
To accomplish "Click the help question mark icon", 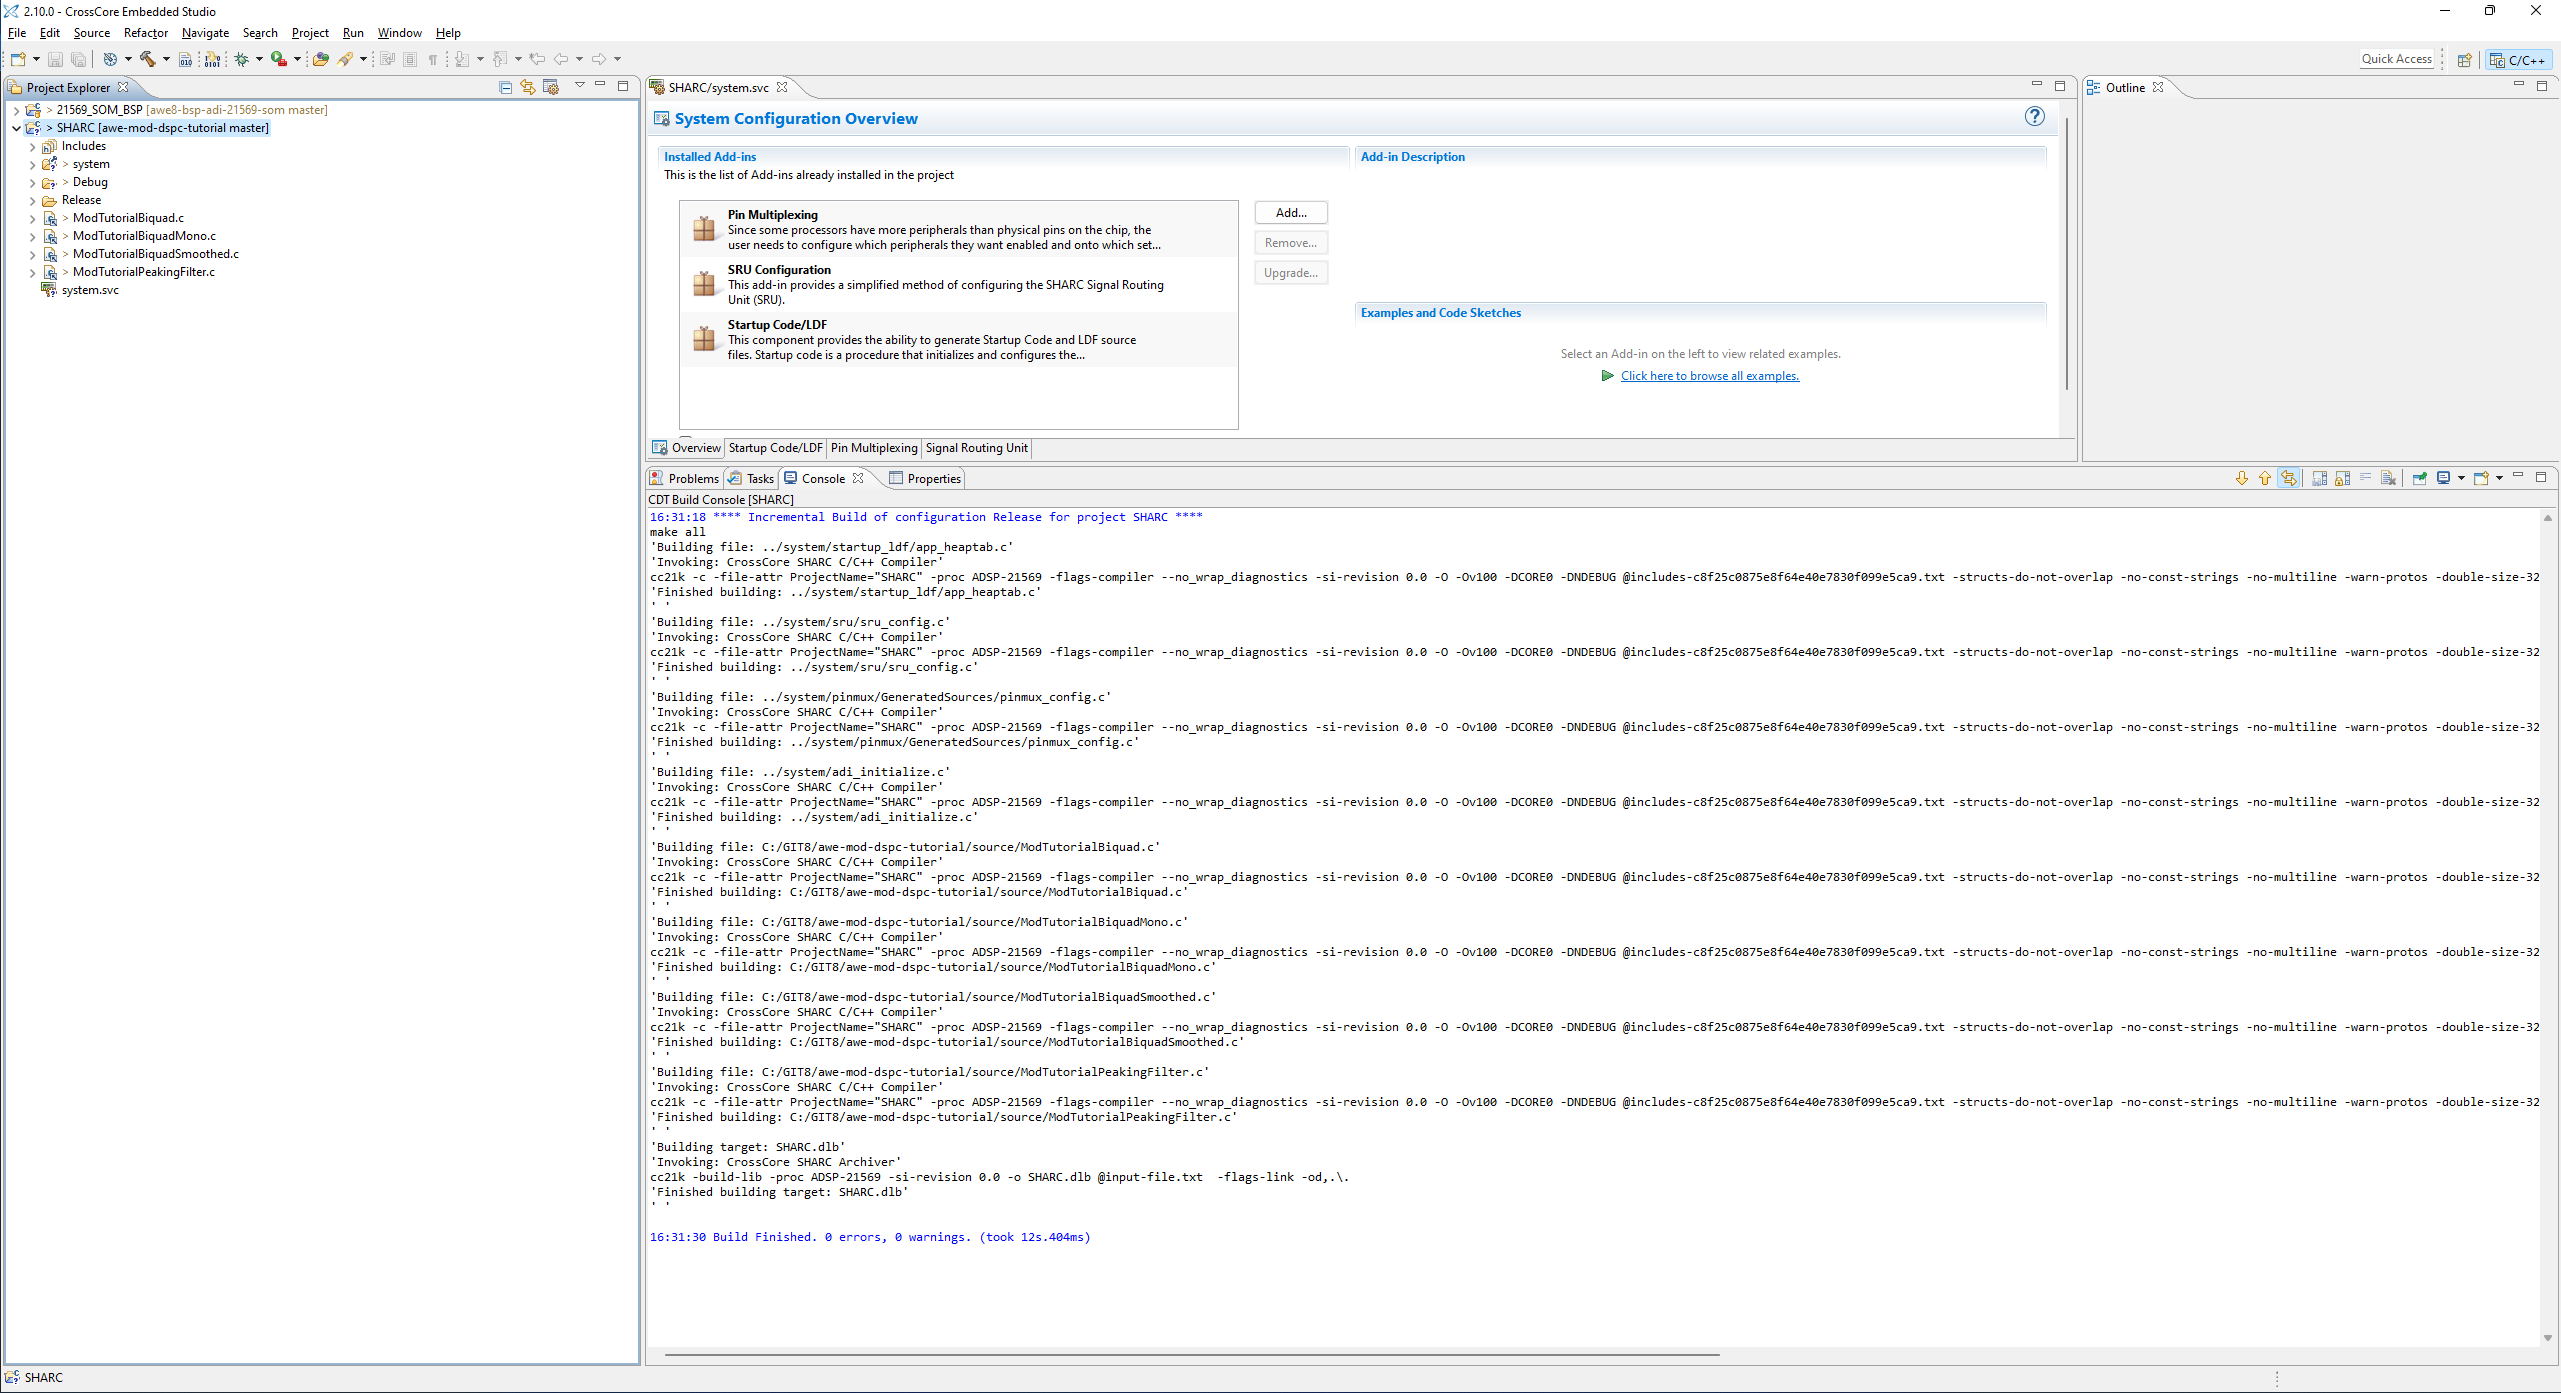I will 2034,117.
